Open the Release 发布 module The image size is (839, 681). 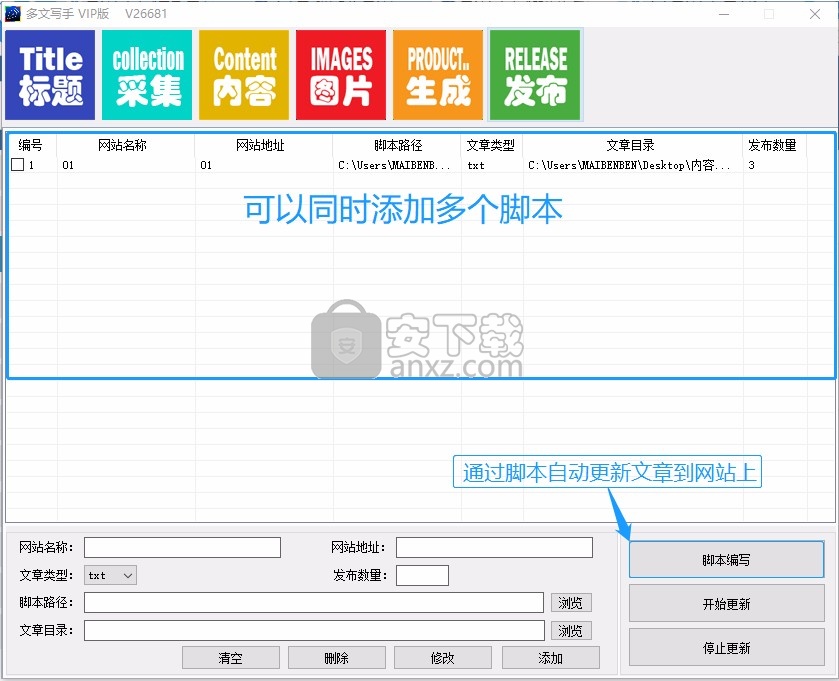point(535,75)
